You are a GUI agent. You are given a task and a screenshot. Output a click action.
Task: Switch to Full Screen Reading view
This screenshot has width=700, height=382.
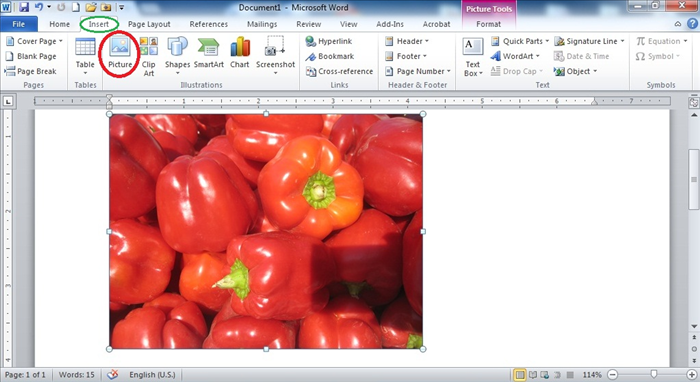[x=533, y=375]
